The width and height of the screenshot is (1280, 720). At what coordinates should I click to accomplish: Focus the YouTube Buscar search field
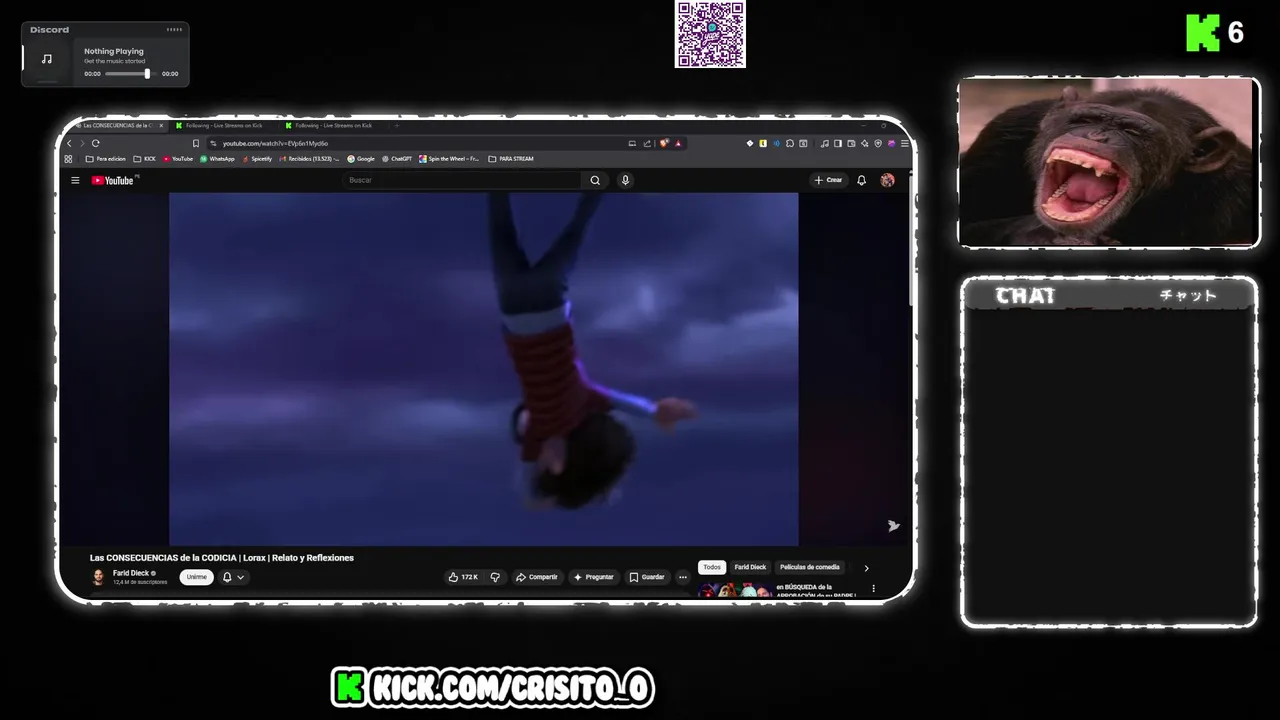click(x=463, y=180)
